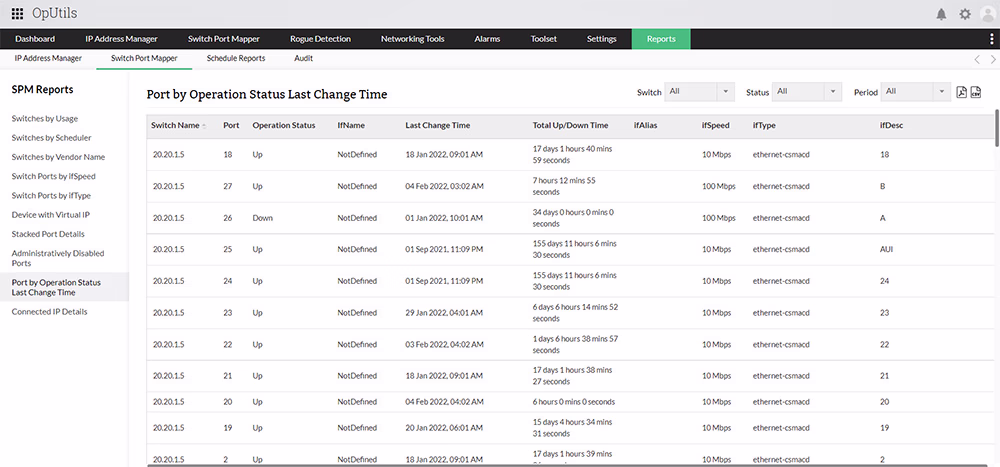The height and width of the screenshot is (467, 1000).
Task: Open the three-dot more options menu
Action: (991, 39)
